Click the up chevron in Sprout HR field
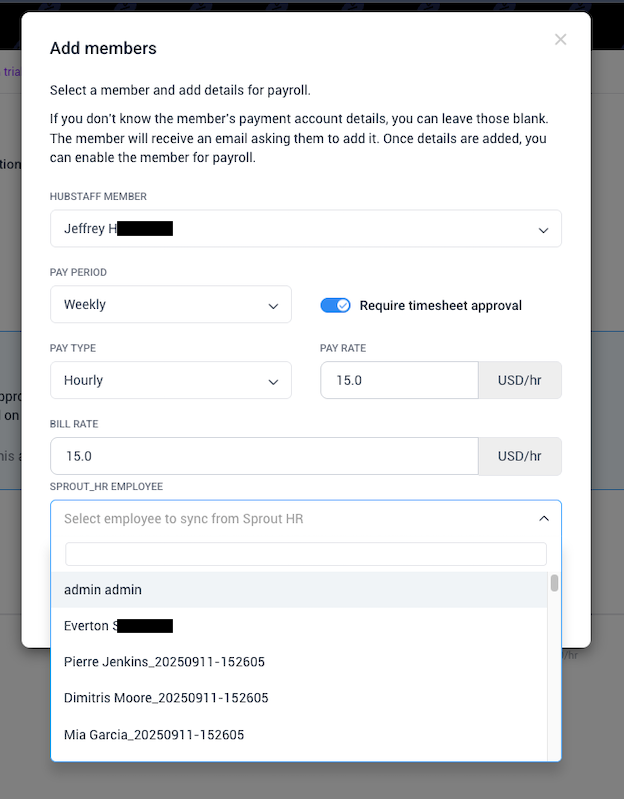The height and width of the screenshot is (799, 624). point(543,519)
